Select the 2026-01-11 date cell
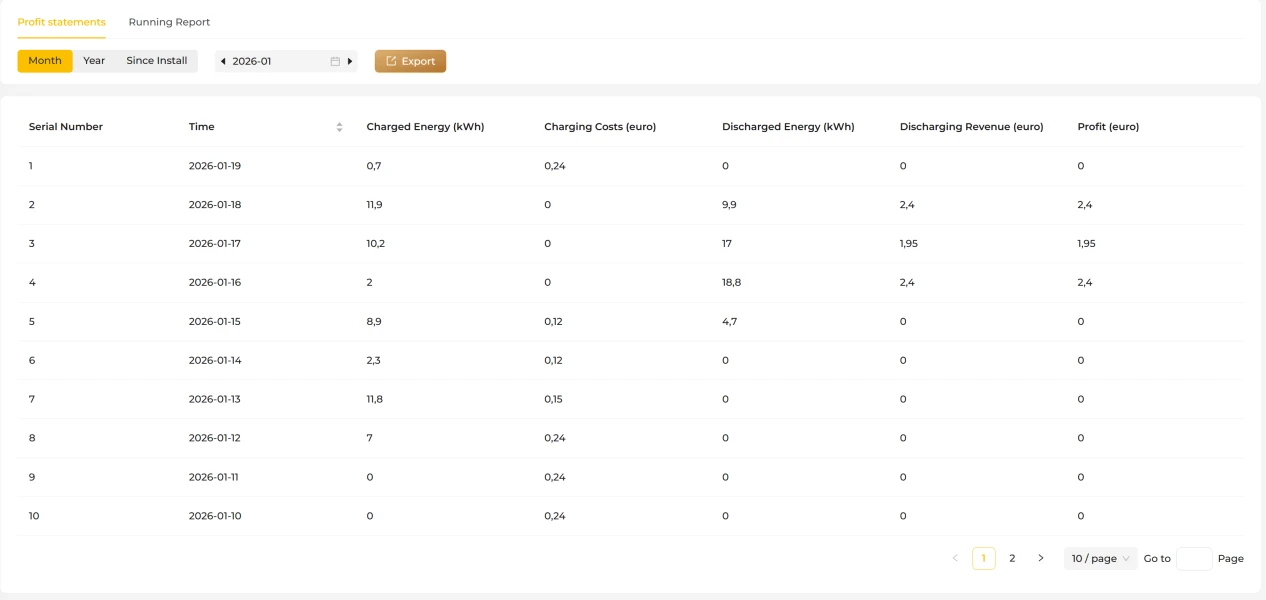 coord(214,477)
